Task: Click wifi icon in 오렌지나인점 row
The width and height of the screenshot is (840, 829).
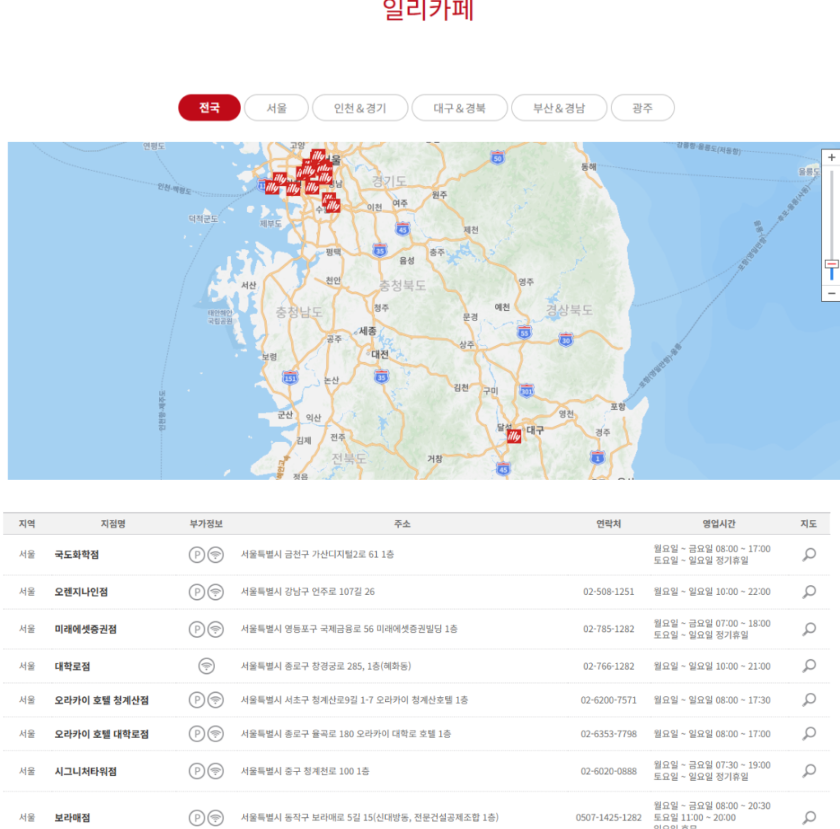Action: (x=216, y=592)
